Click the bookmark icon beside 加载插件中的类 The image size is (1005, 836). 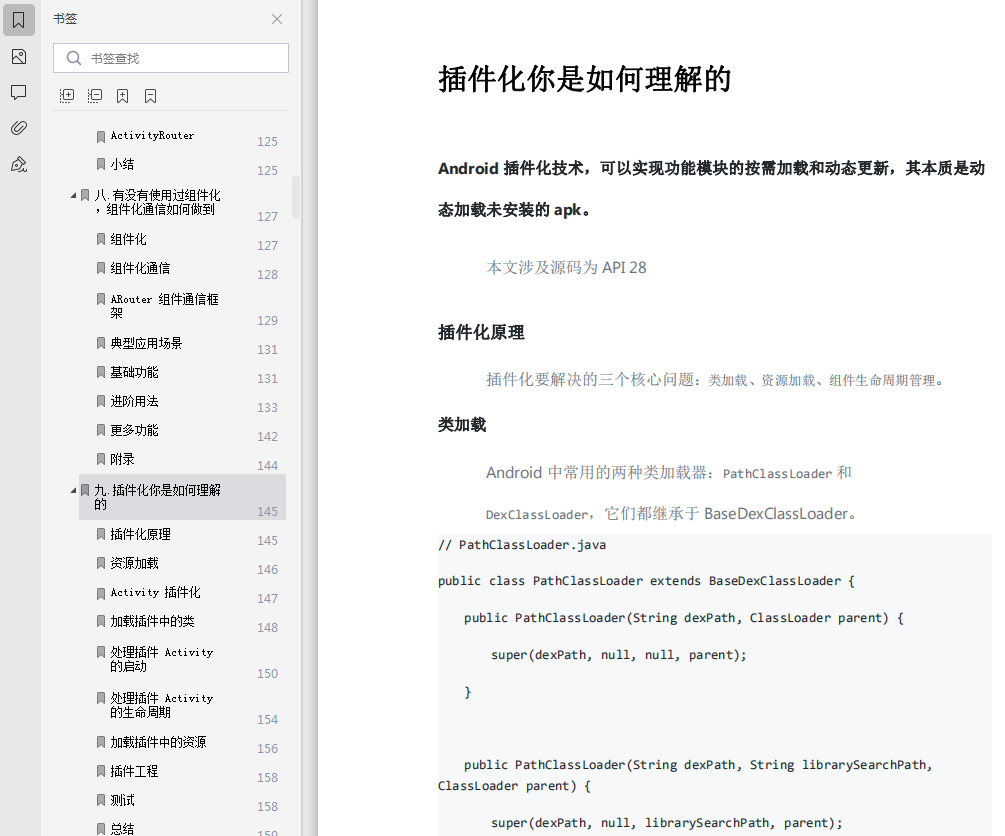[101, 621]
